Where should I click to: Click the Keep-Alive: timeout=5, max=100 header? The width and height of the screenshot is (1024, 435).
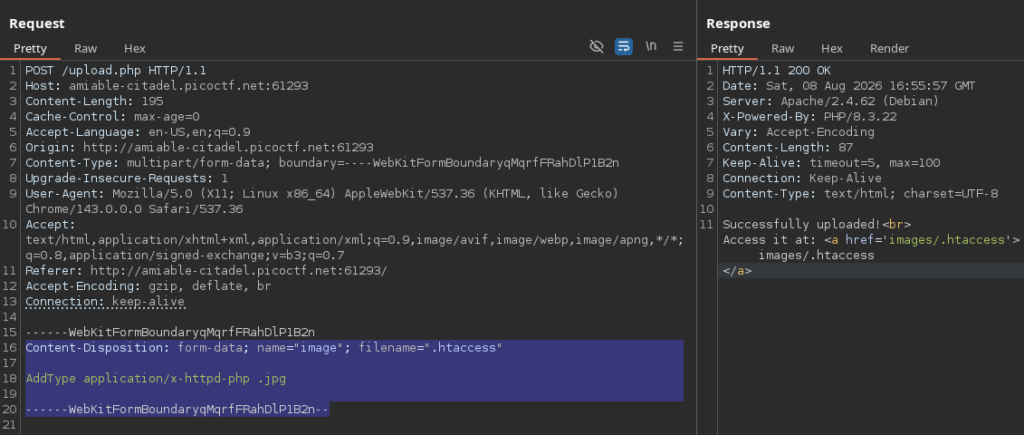click(831, 163)
